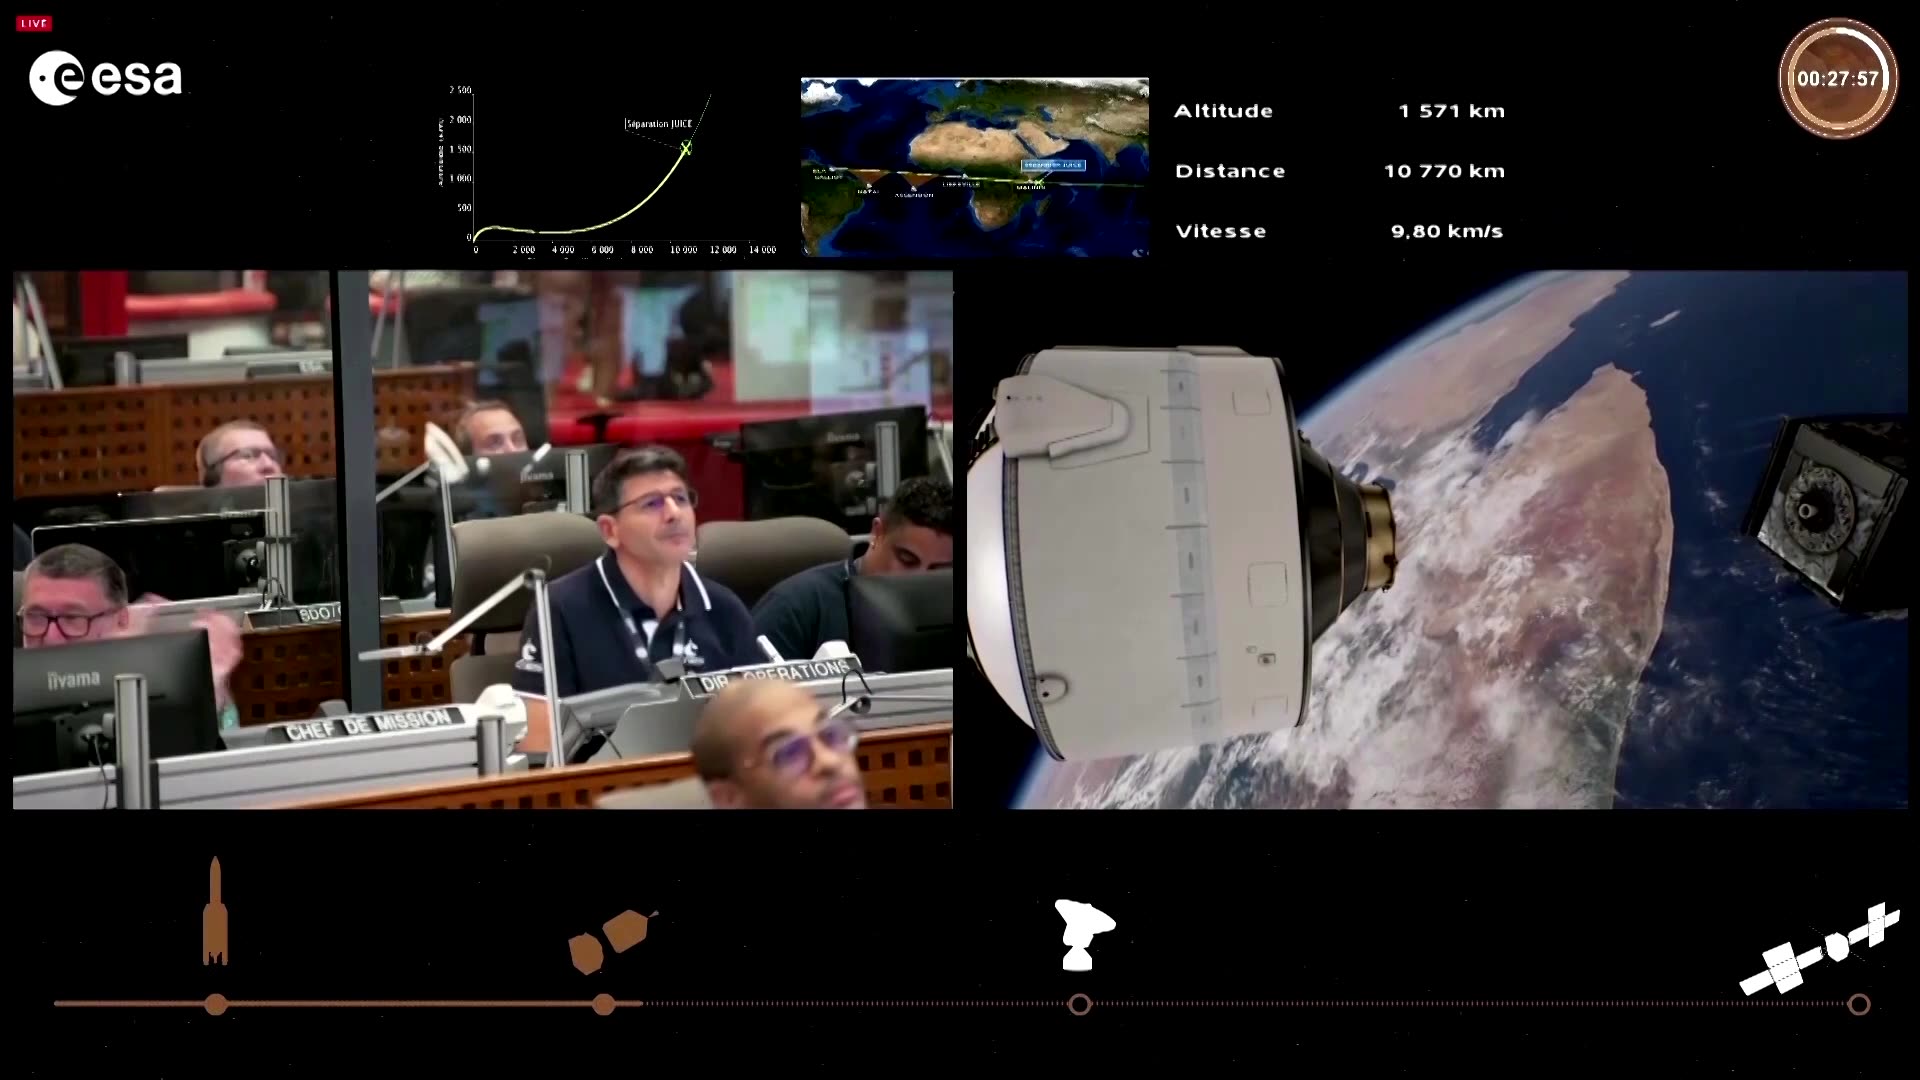Expand the telemetry data panel
The width and height of the screenshot is (1920, 1080).
pos(1340,170)
